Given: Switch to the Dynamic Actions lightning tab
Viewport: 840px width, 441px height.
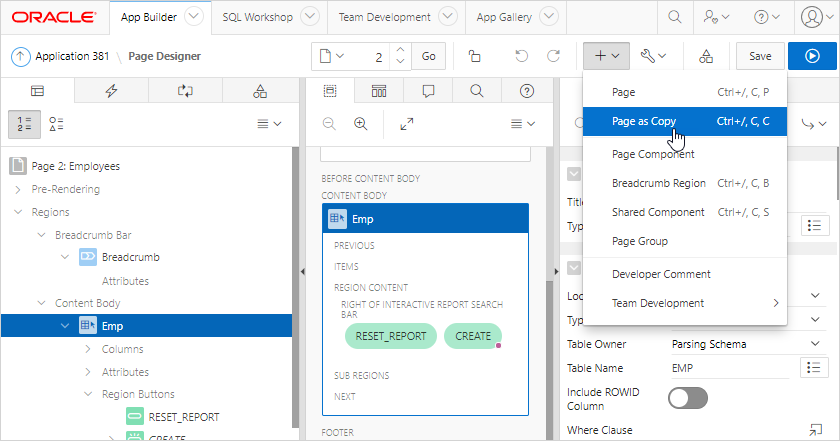Looking at the screenshot, I should point(111,91).
